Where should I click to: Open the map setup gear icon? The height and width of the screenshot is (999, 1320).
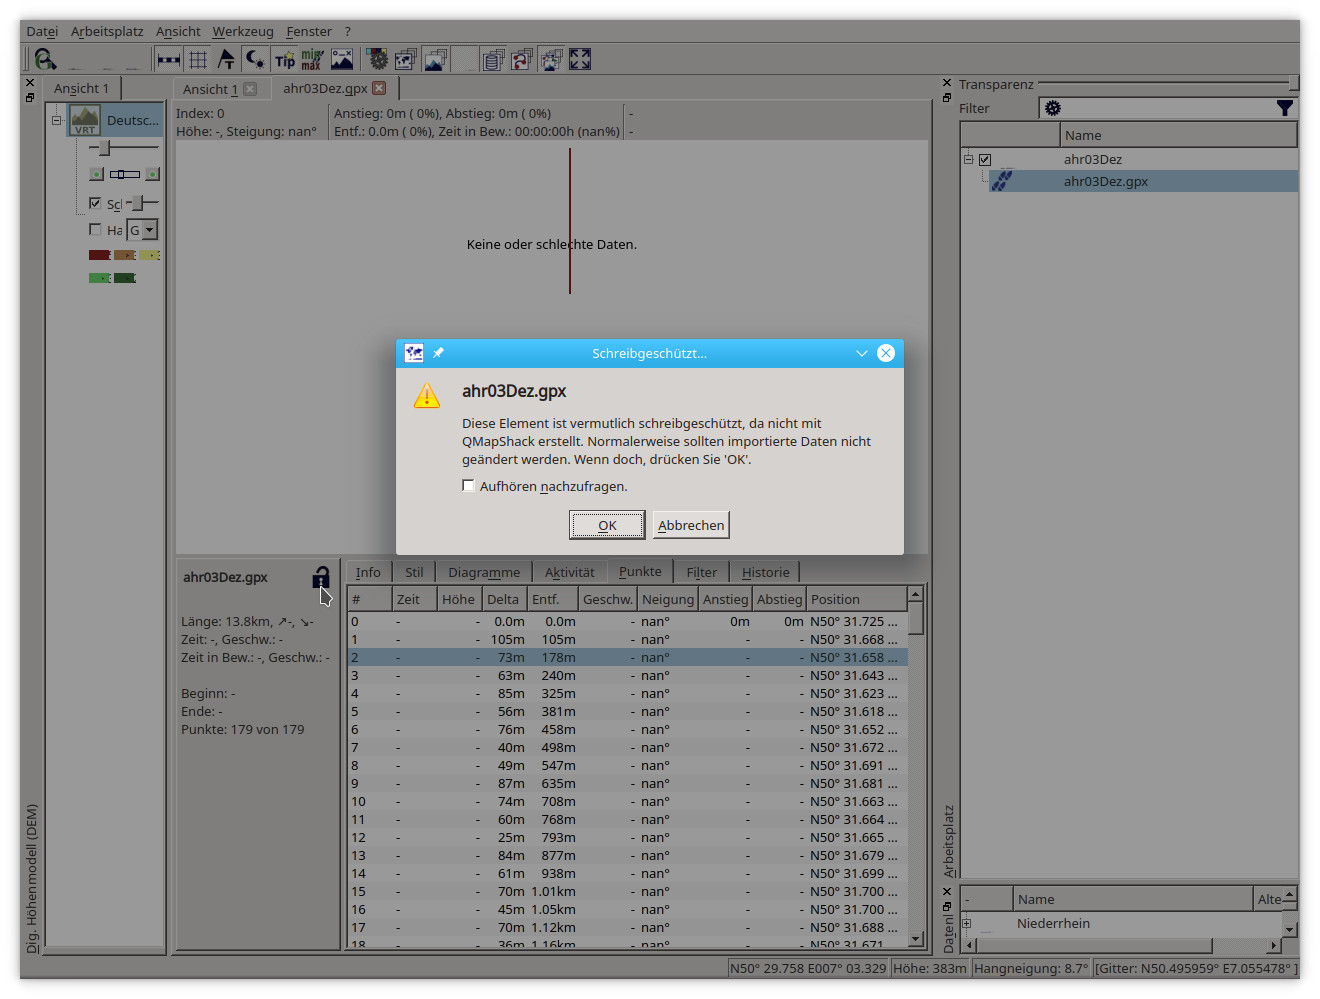pyautogui.click(x=378, y=60)
